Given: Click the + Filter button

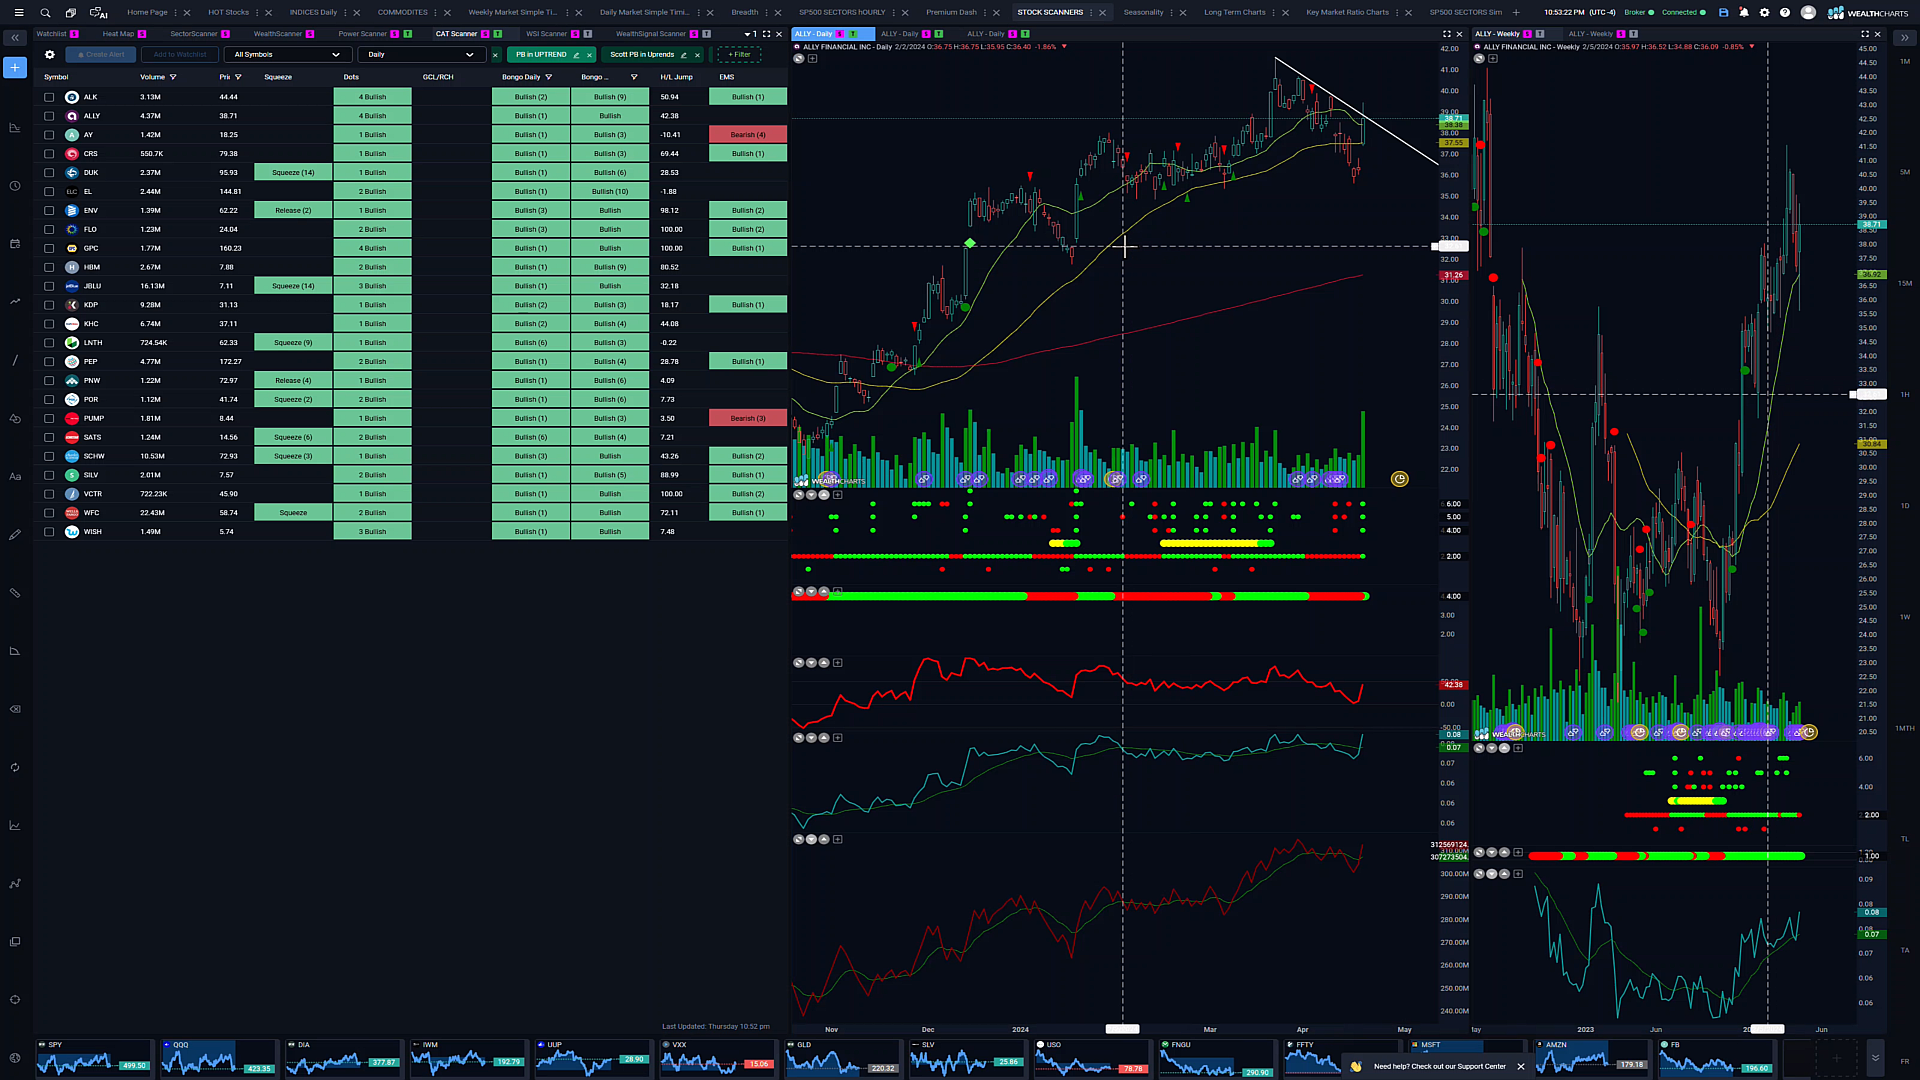Looking at the screenshot, I should [740, 55].
